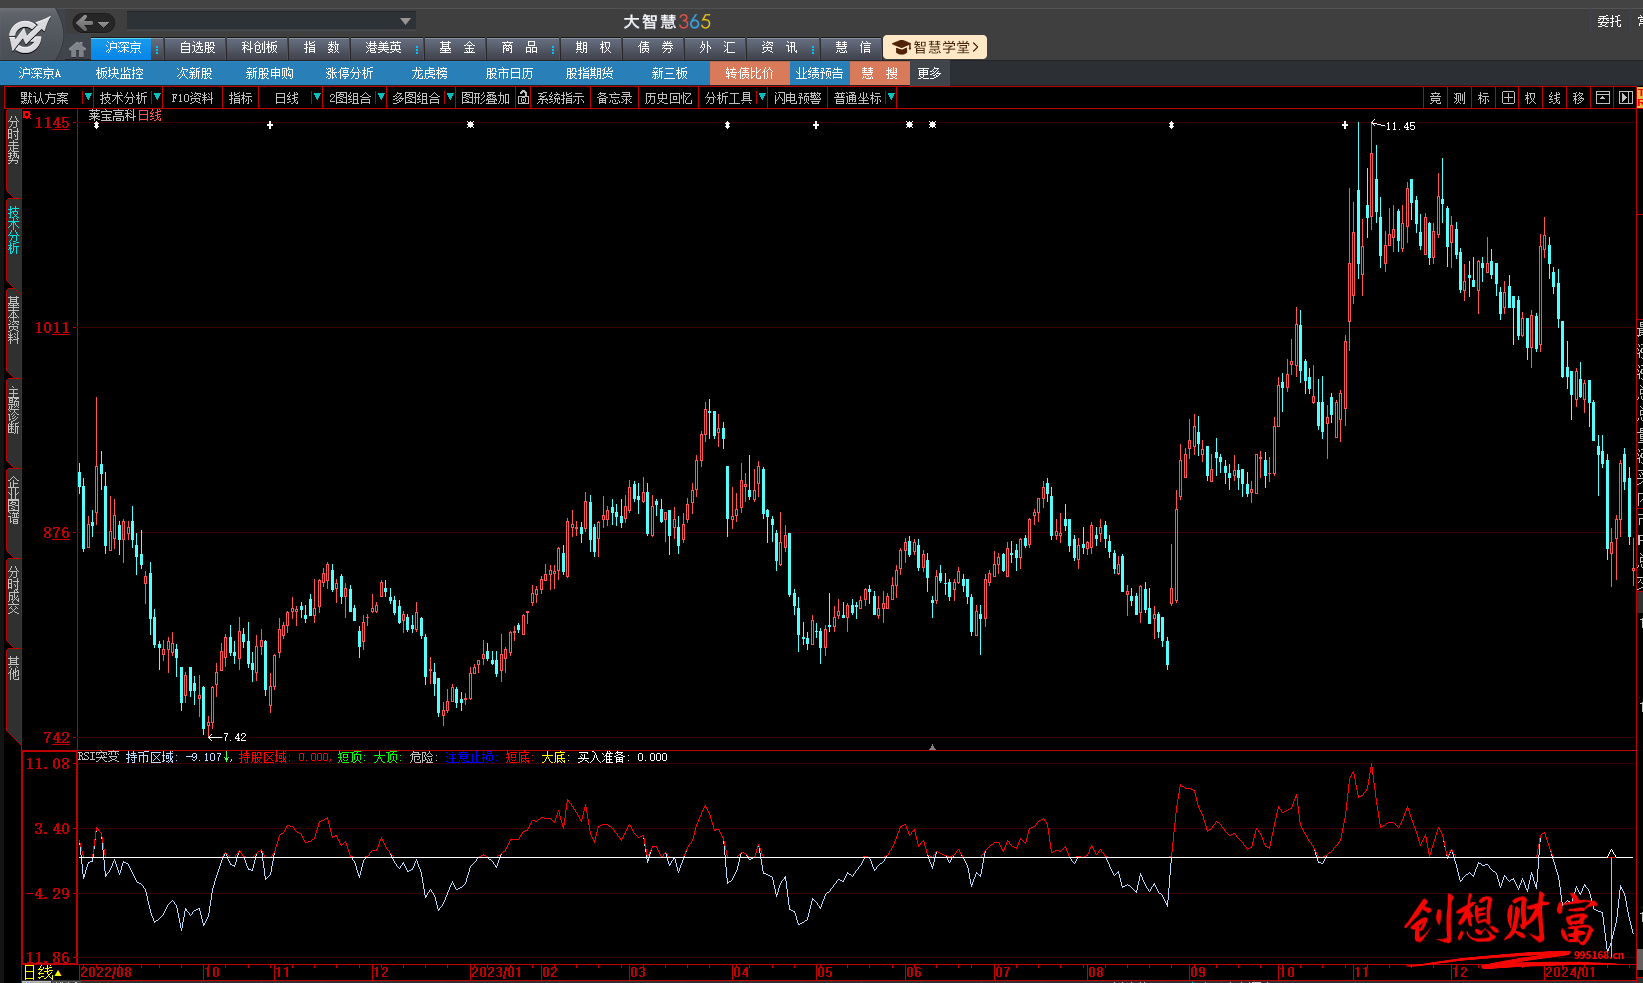Open 历史回忆 toolbar button
The width and height of the screenshot is (1643, 983).
click(x=668, y=98)
